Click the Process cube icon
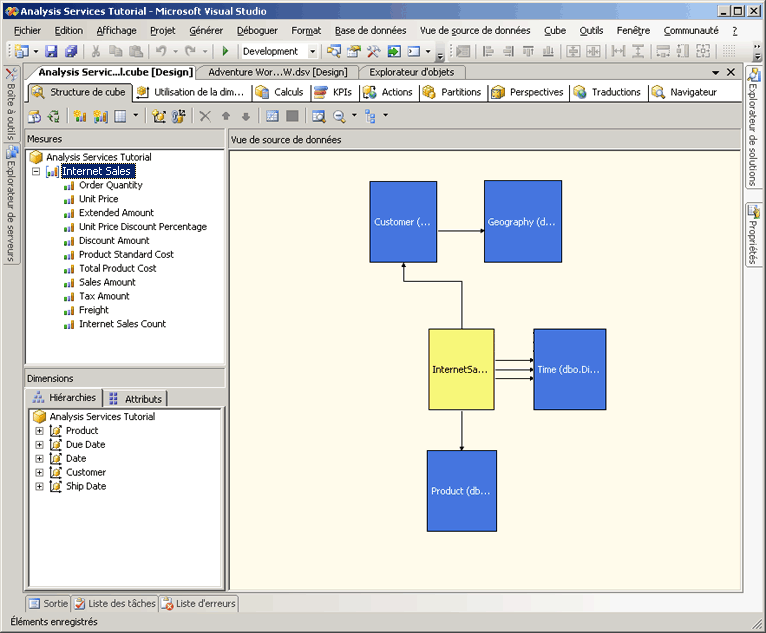 (x=35, y=116)
